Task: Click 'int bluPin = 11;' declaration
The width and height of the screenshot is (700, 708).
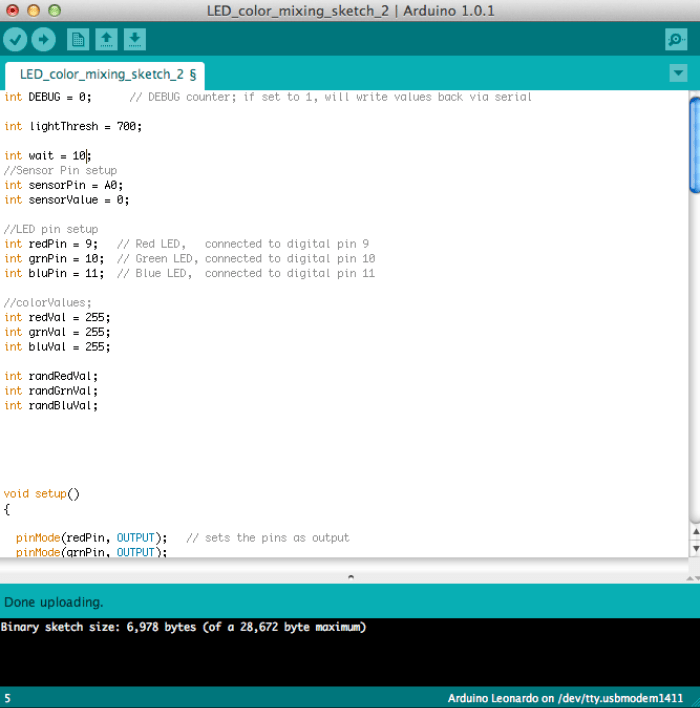Action: (54, 273)
